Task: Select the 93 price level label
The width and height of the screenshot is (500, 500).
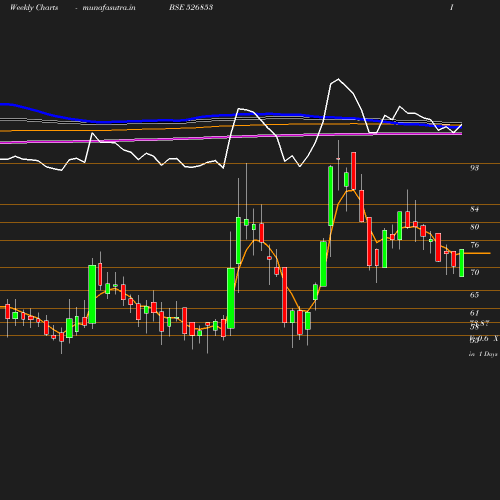Action: (474, 168)
